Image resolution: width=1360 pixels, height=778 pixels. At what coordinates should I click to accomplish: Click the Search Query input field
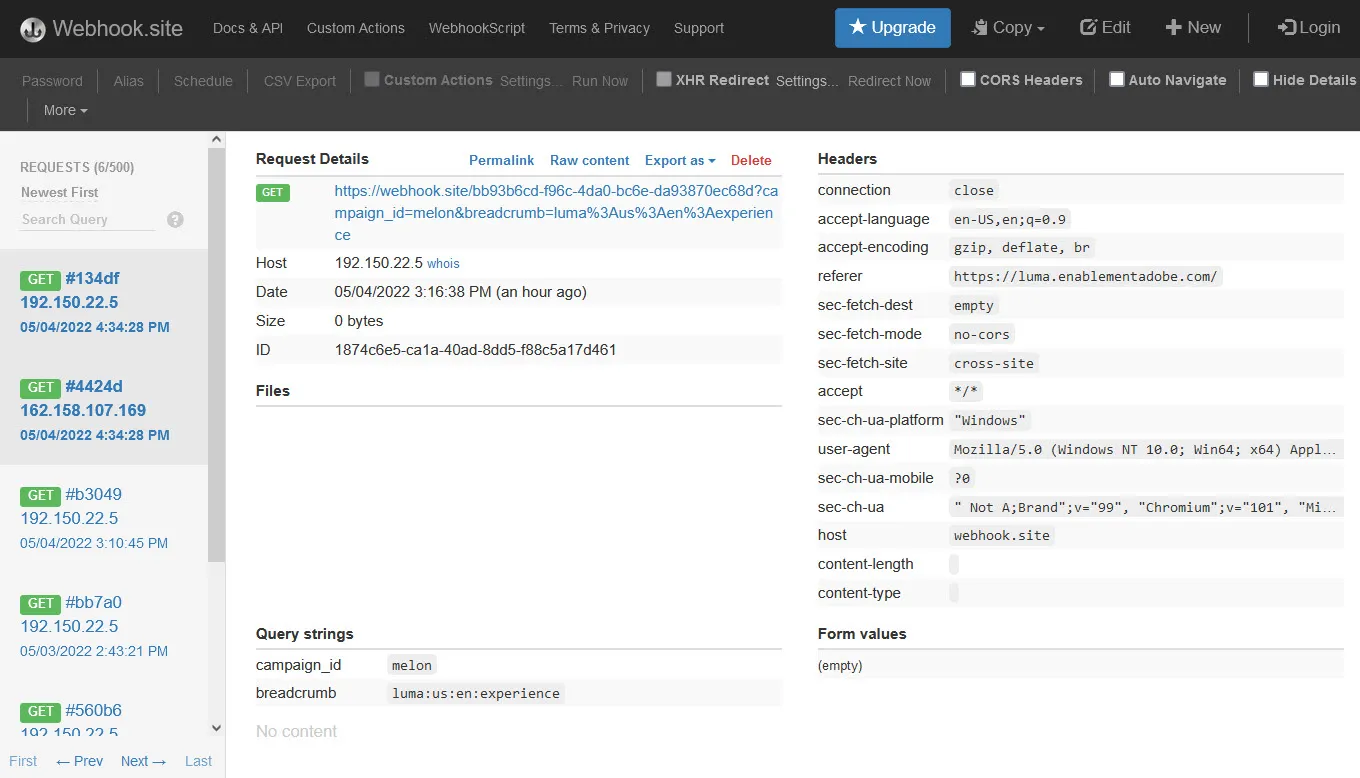click(88, 219)
